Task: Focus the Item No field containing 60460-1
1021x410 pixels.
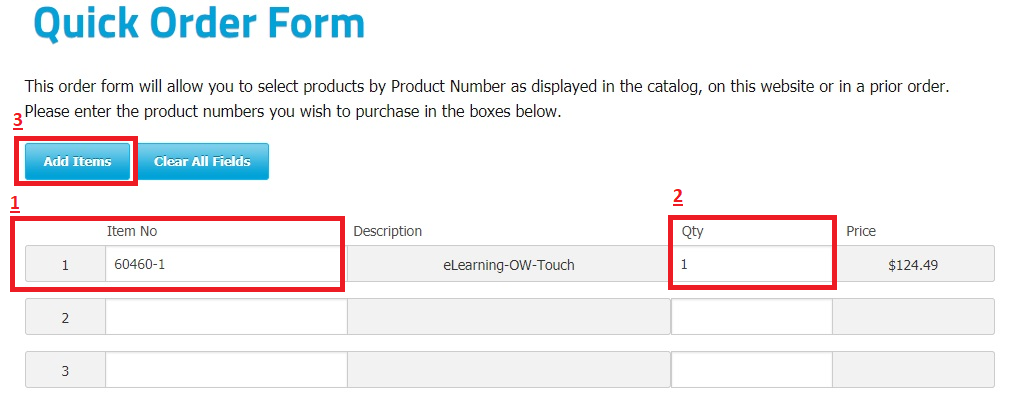Action: click(225, 265)
